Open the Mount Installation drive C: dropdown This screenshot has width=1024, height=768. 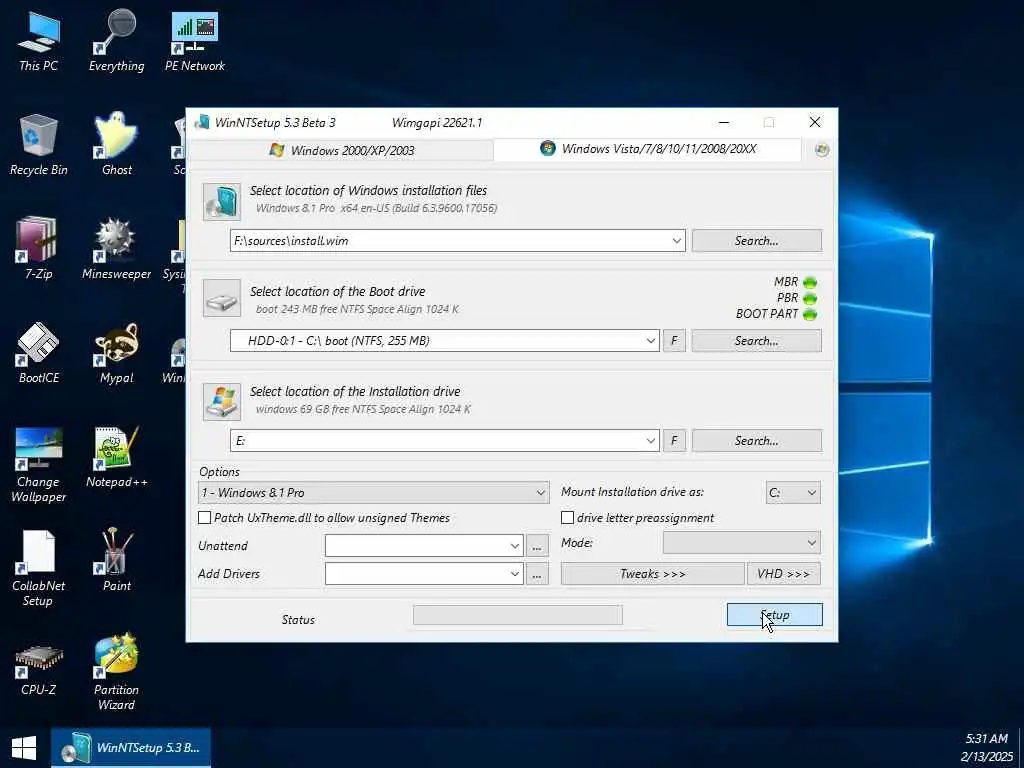click(x=793, y=493)
